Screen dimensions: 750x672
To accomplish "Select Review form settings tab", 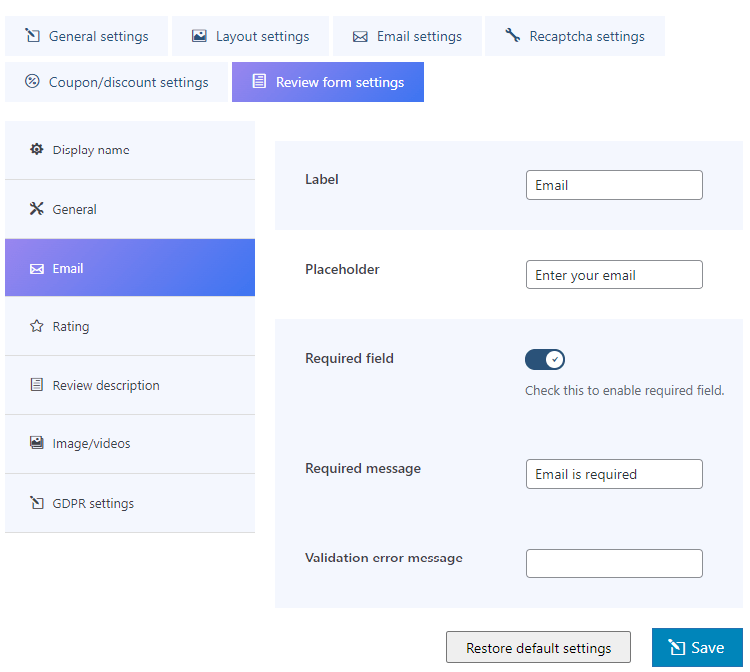I will point(328,82).
